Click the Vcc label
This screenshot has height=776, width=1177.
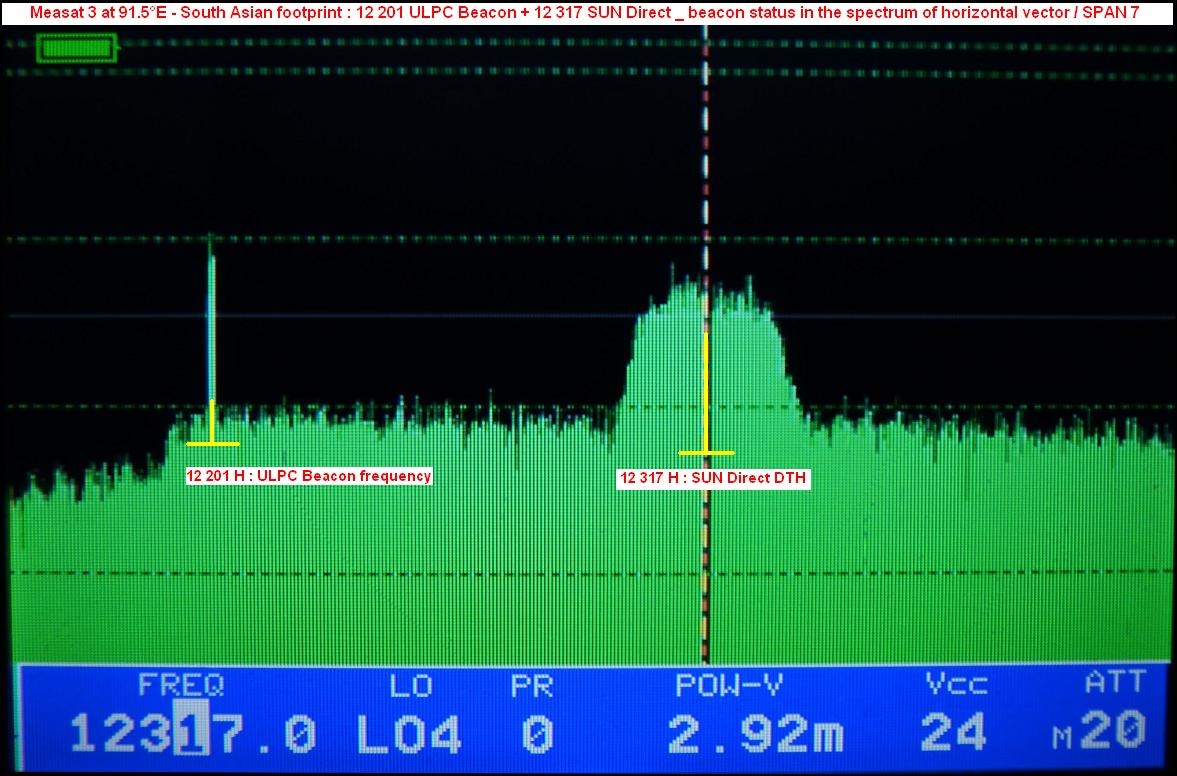tap(956, 686)
